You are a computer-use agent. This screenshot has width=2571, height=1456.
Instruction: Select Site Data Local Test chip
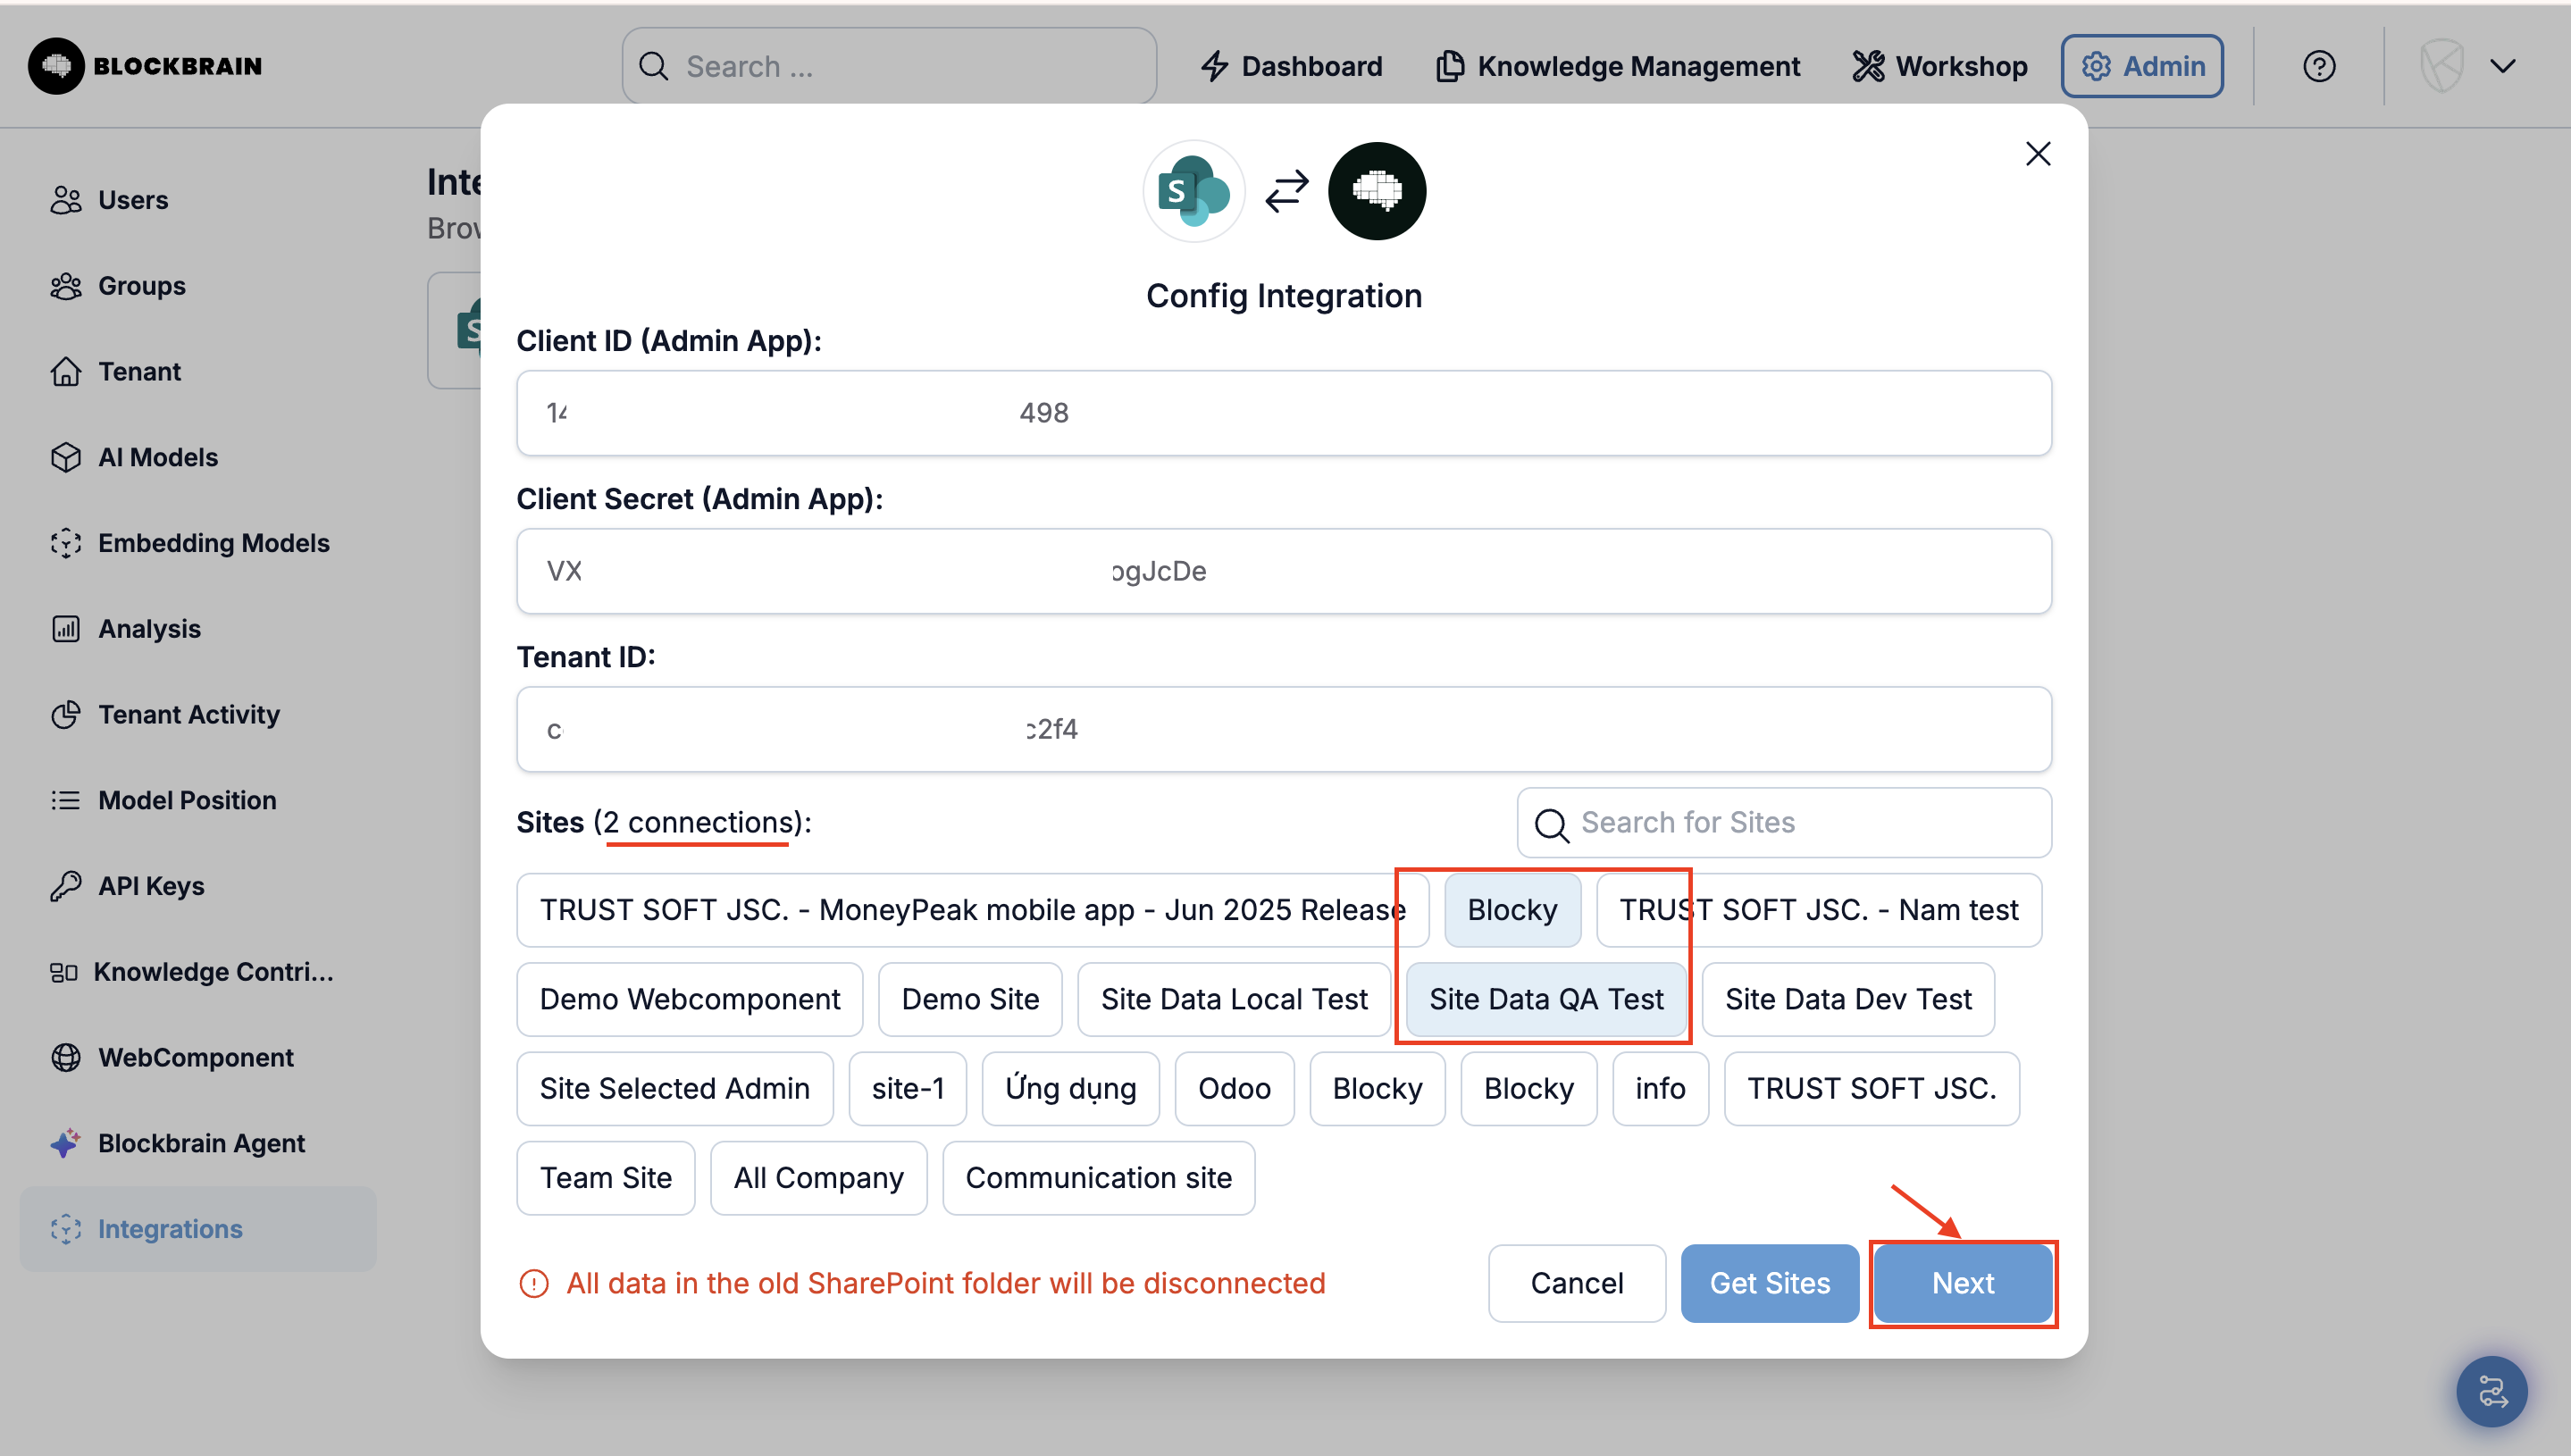[x=1234, y=1000]
